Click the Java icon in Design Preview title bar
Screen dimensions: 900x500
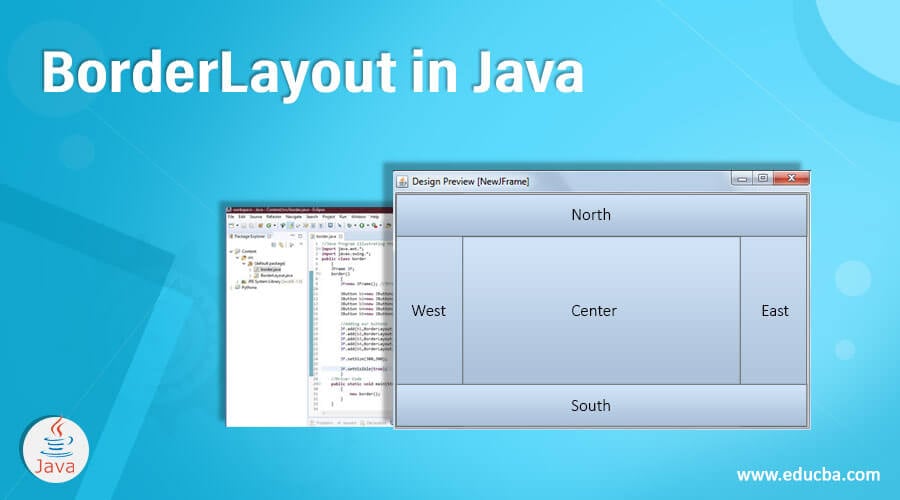tap(402, 181)
